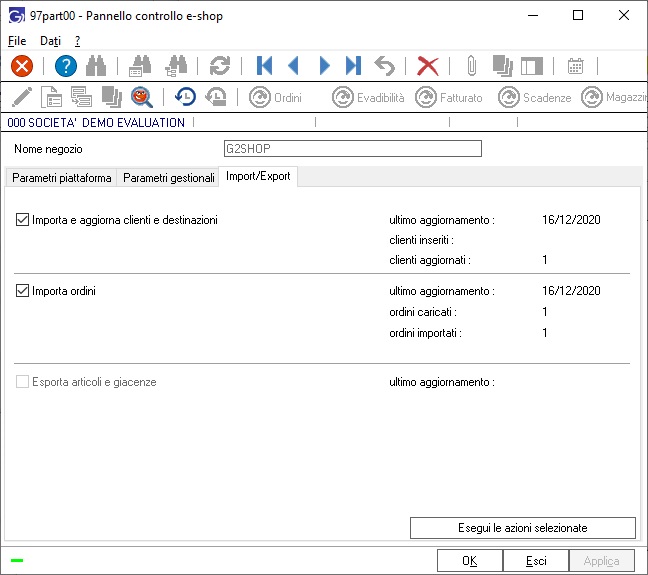This screenshot has width=648, height=575.
Task: Click the 16/12/2020 date beside Importa ordini
Action: coord(571,291)
